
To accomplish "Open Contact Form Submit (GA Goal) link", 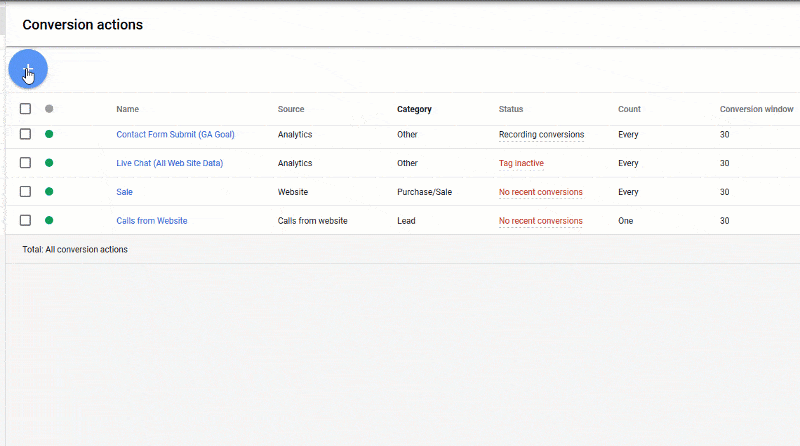I will pos(176,134).
